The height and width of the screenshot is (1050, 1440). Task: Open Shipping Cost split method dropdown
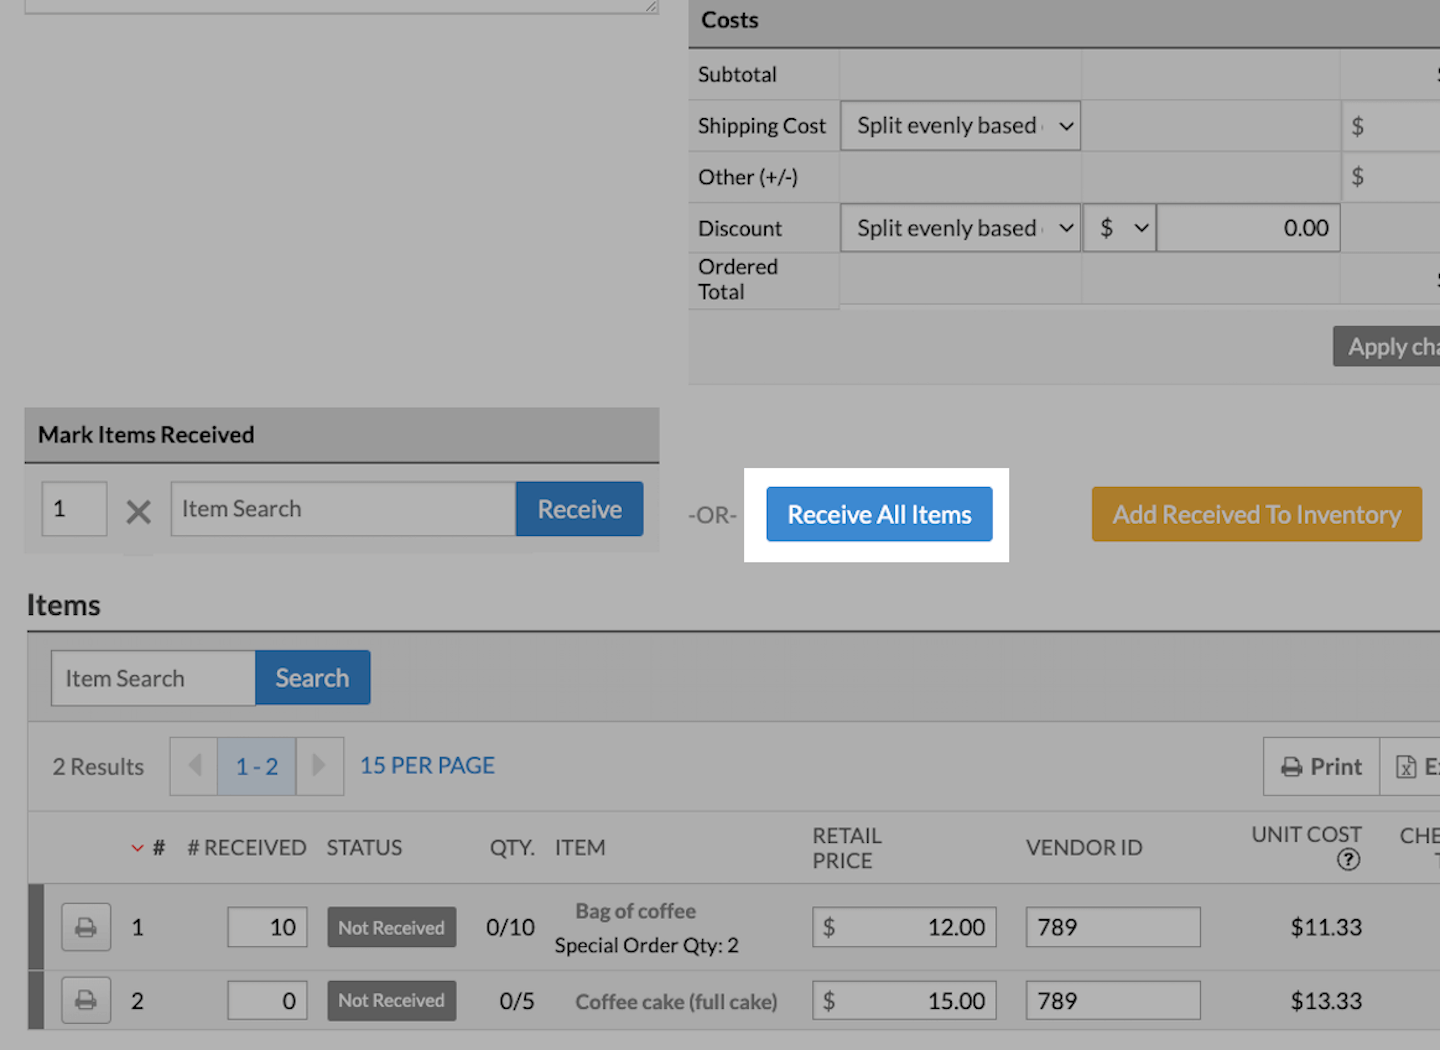960,126
